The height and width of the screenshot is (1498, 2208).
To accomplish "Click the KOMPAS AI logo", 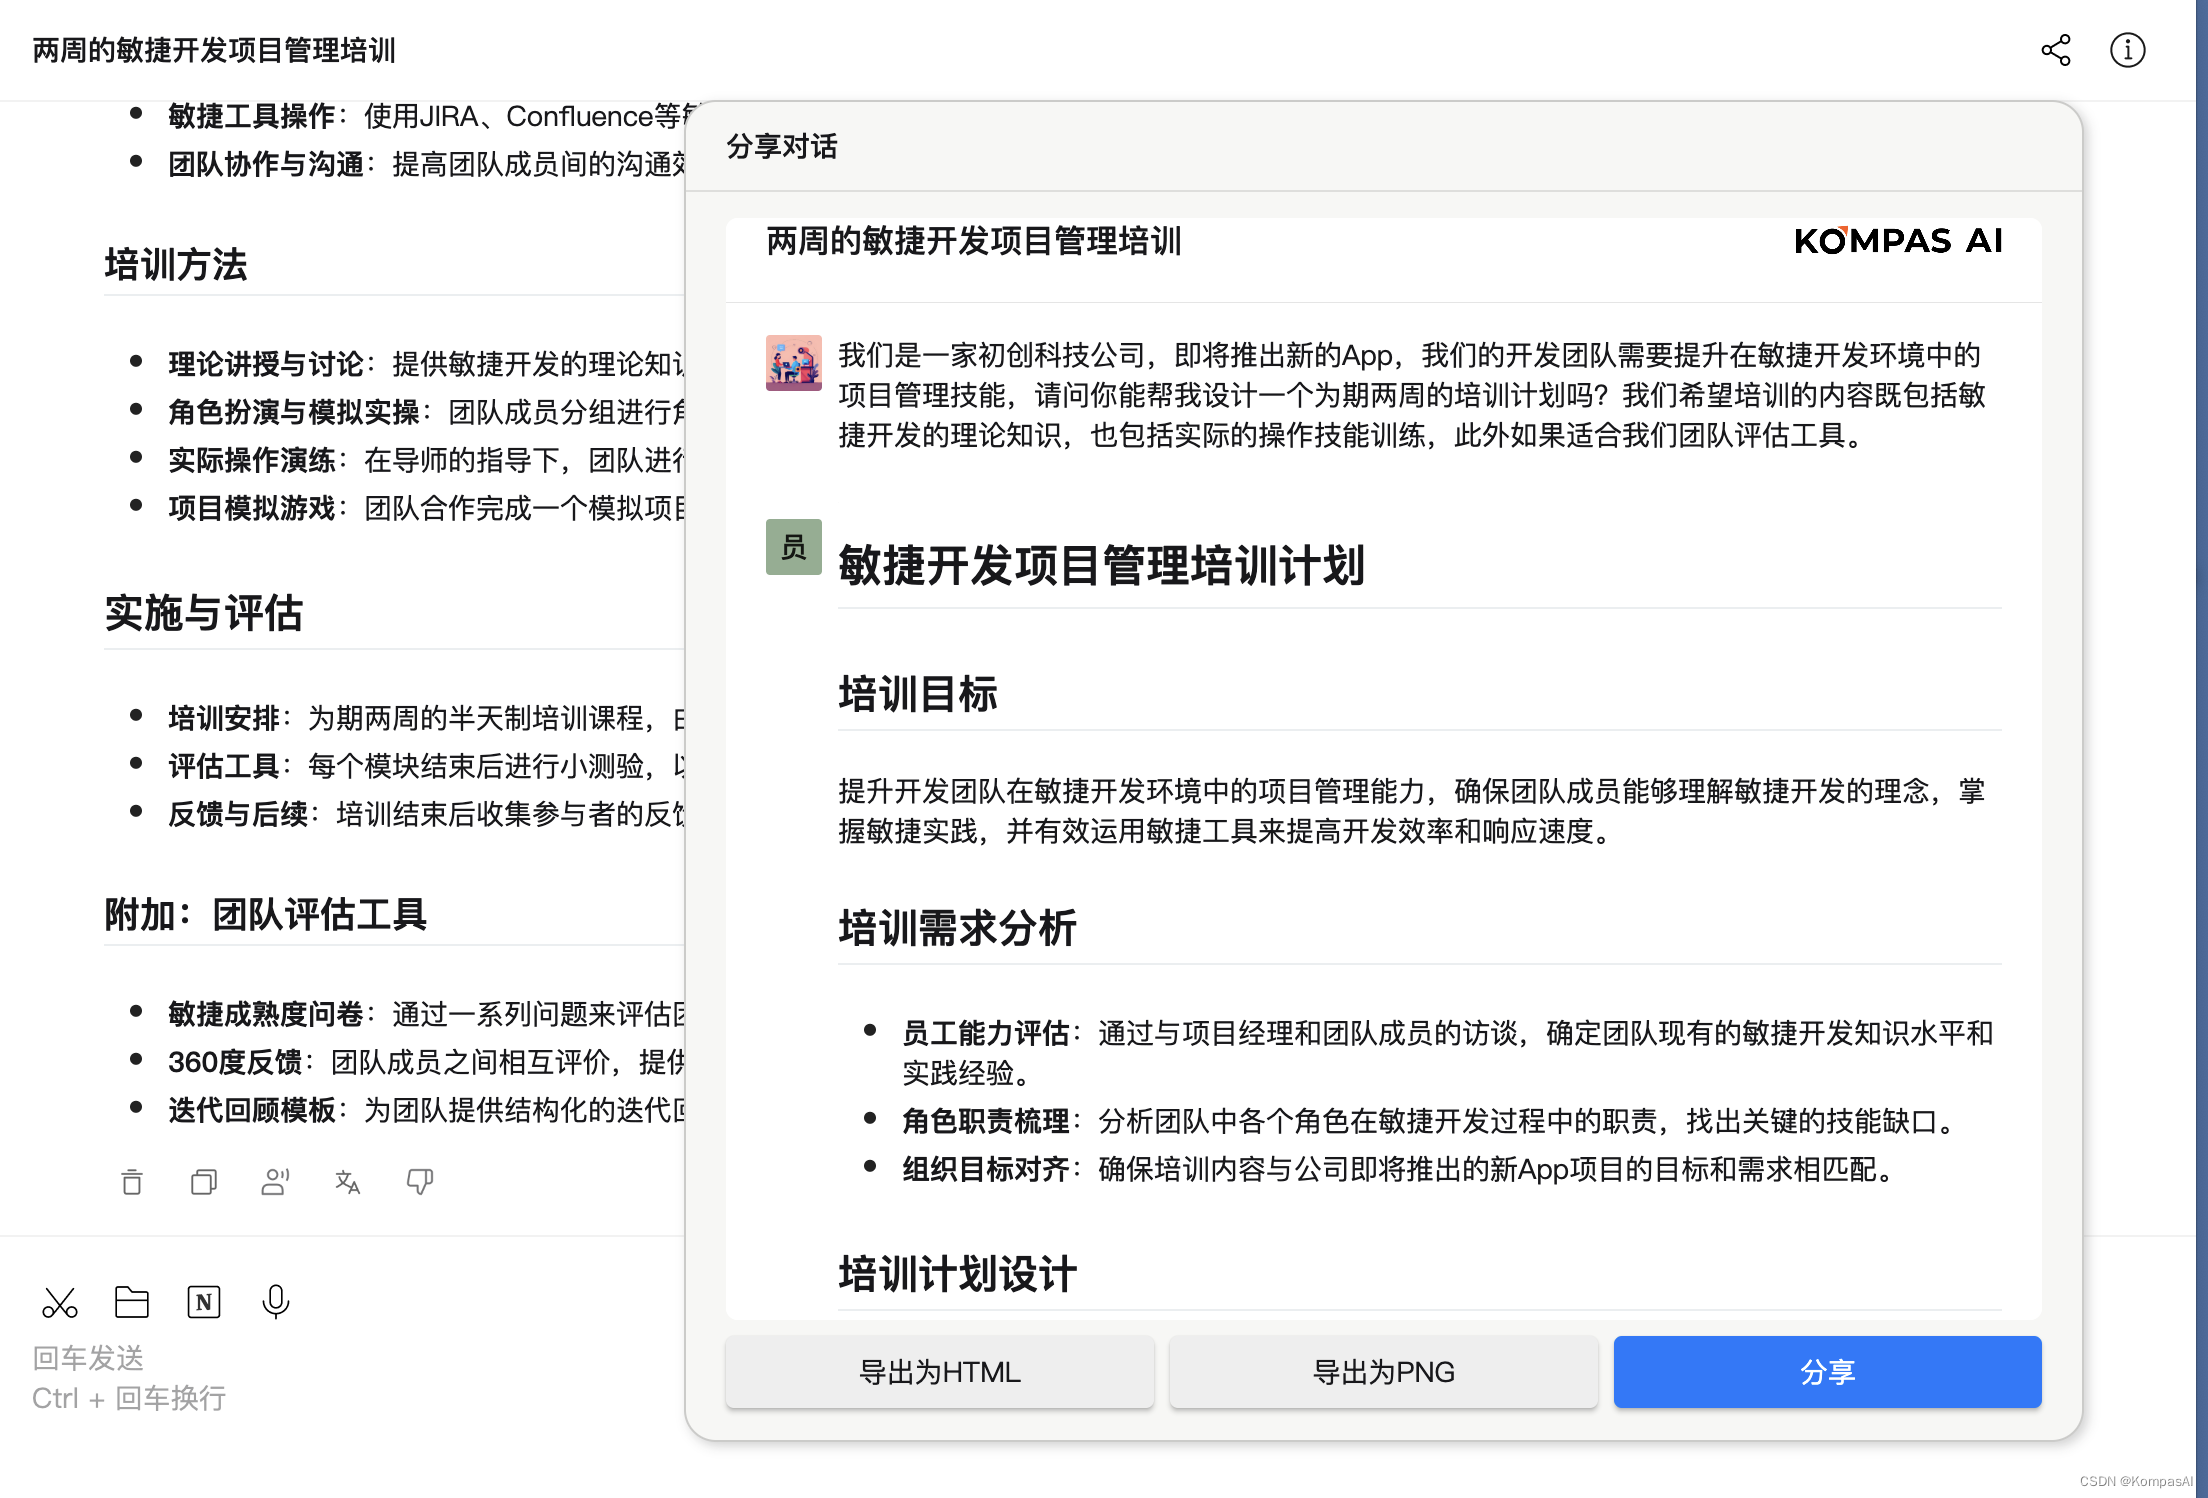I will (x=1898, y=241).
